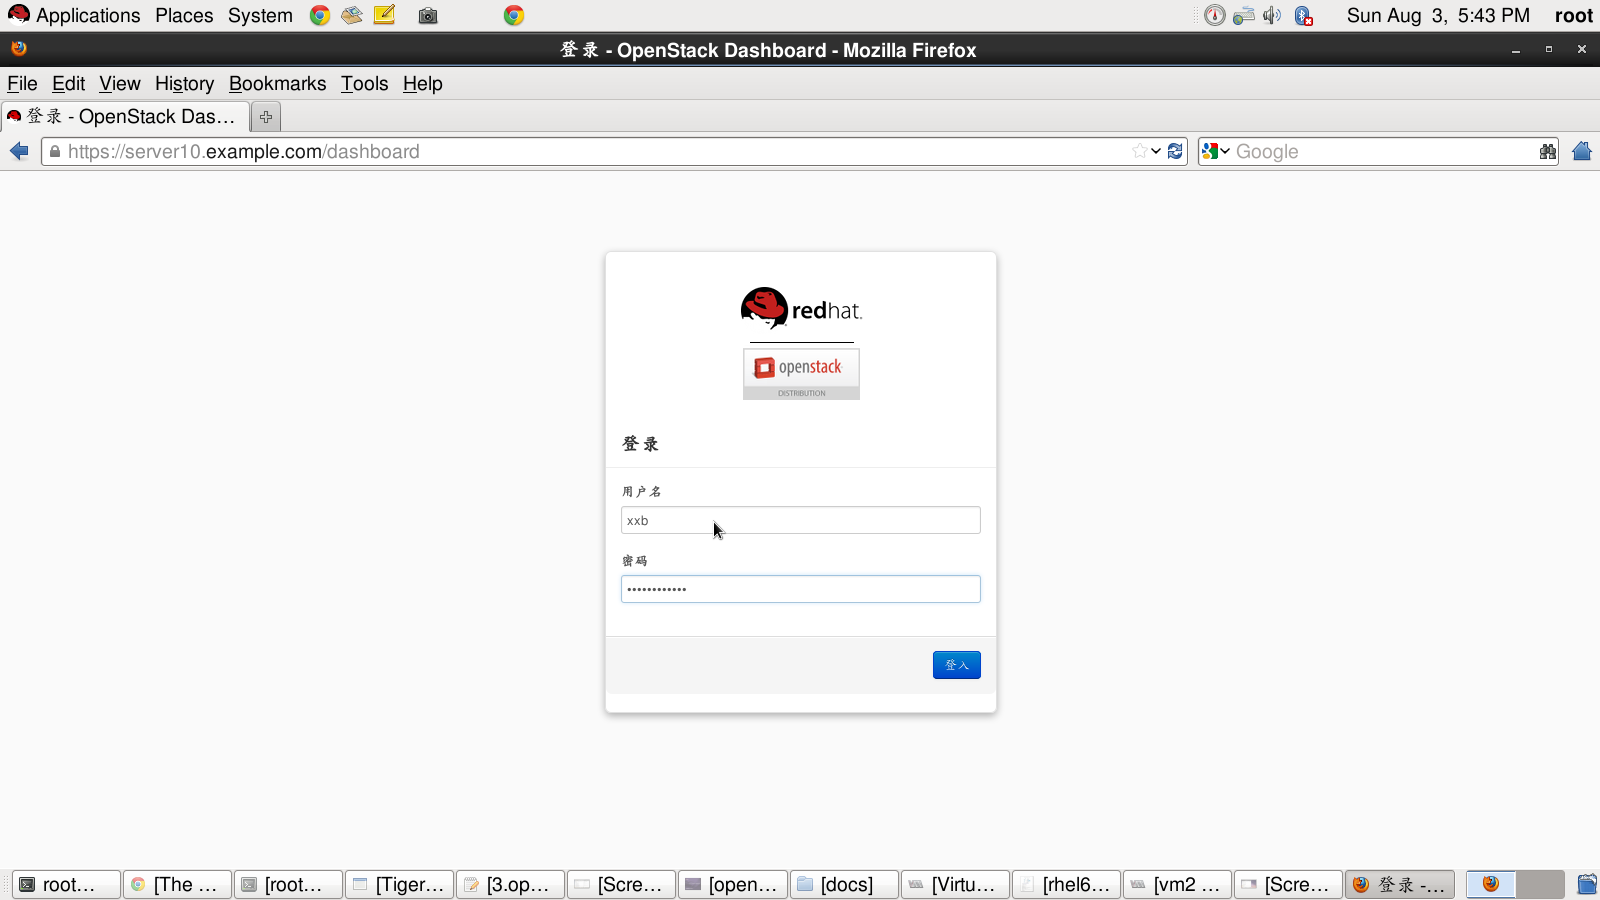Open the View menu
This screenshot has height=900, width=1600.
point(120,84)
